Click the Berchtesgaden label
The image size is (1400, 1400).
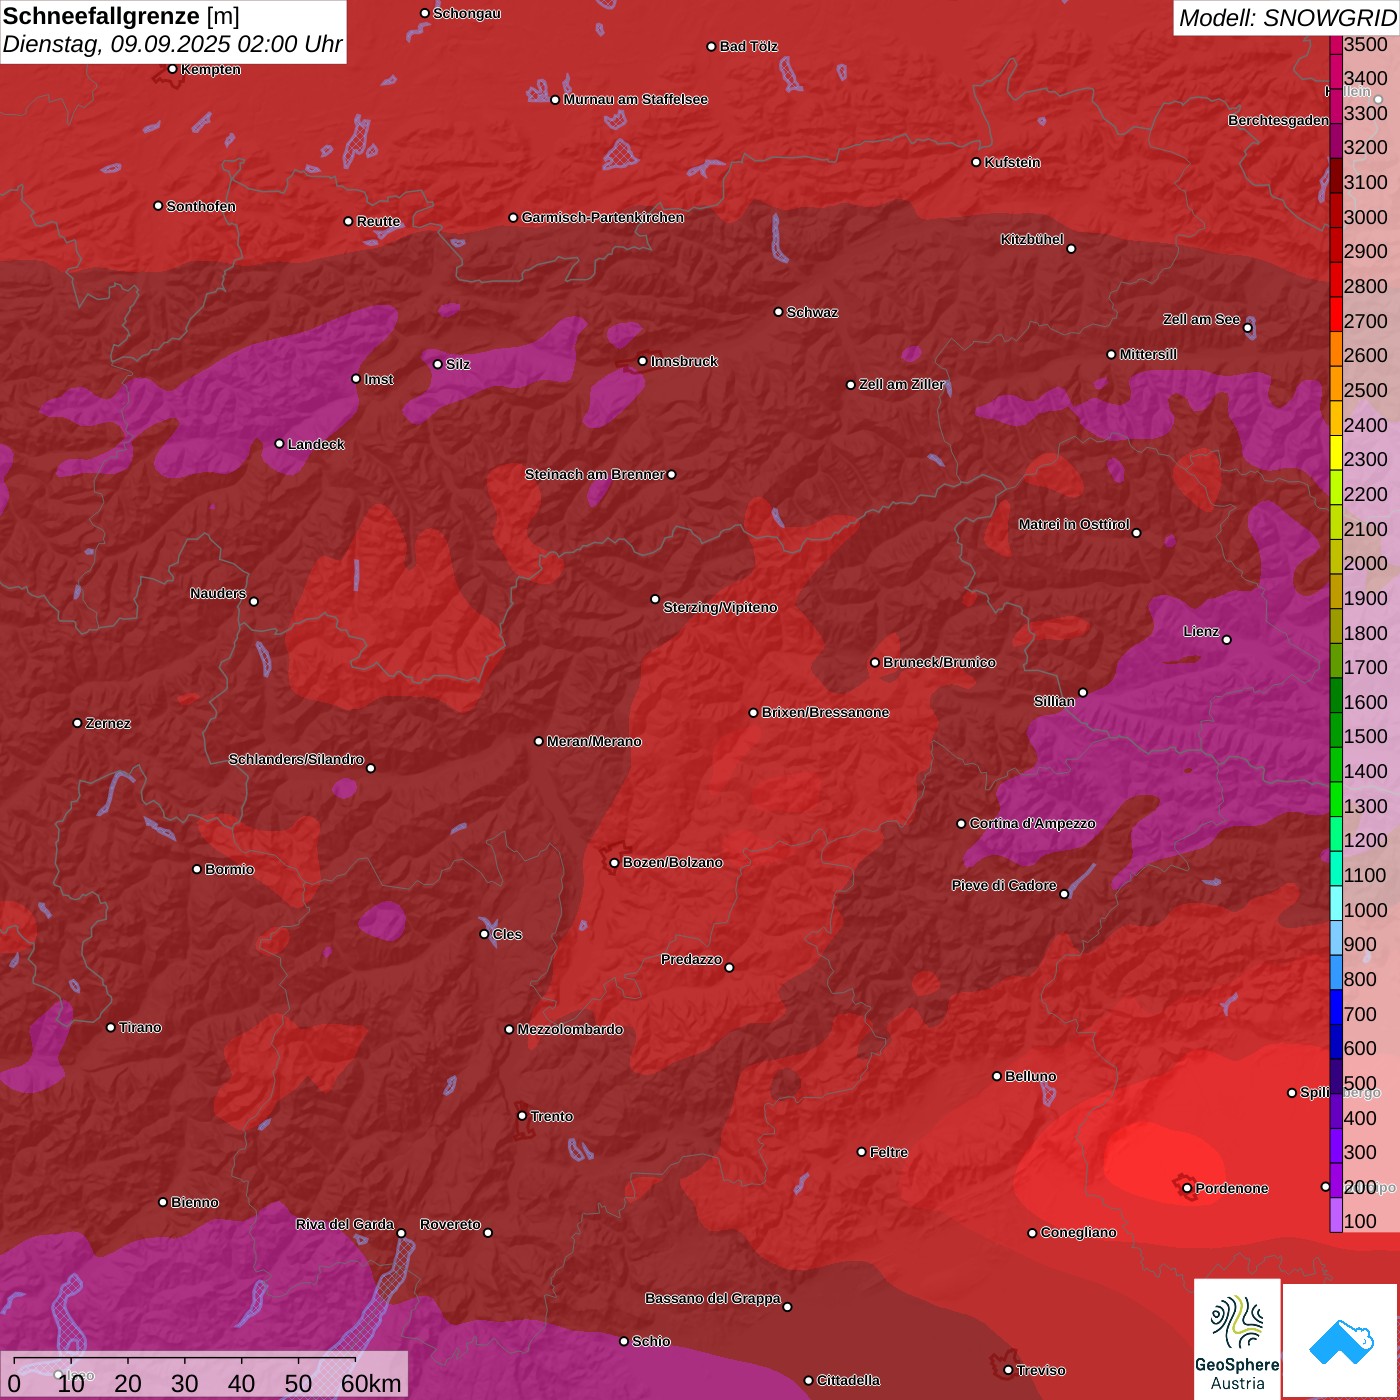1278,120
